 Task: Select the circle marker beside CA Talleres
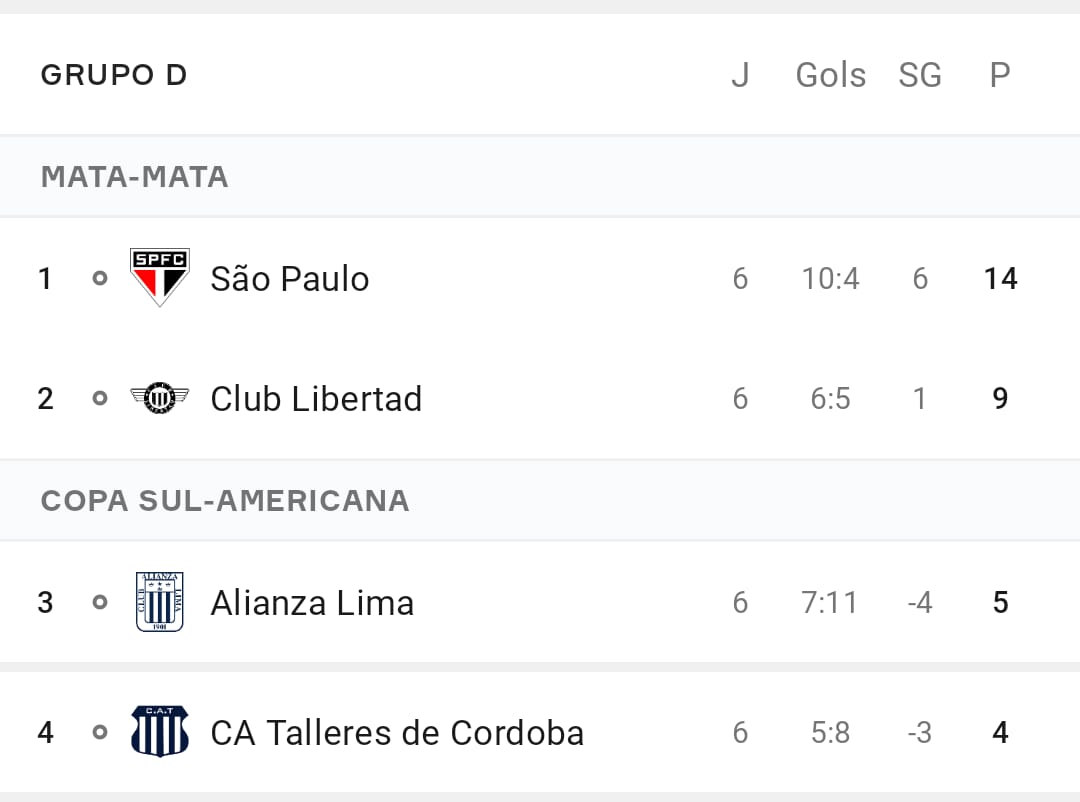pos(100,732)
